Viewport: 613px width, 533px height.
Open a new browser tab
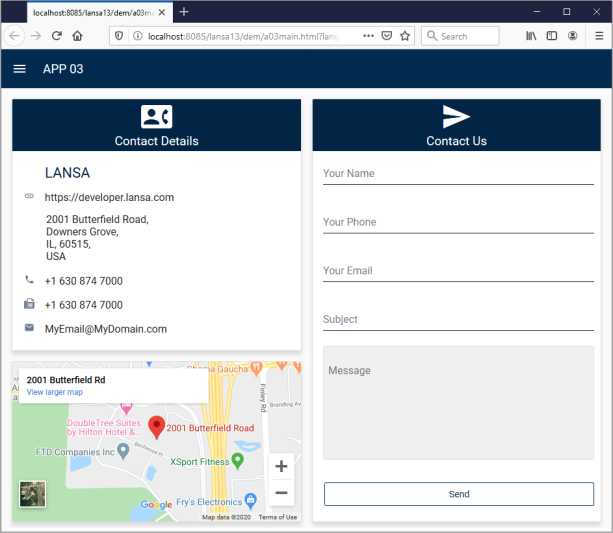[184, 12]
